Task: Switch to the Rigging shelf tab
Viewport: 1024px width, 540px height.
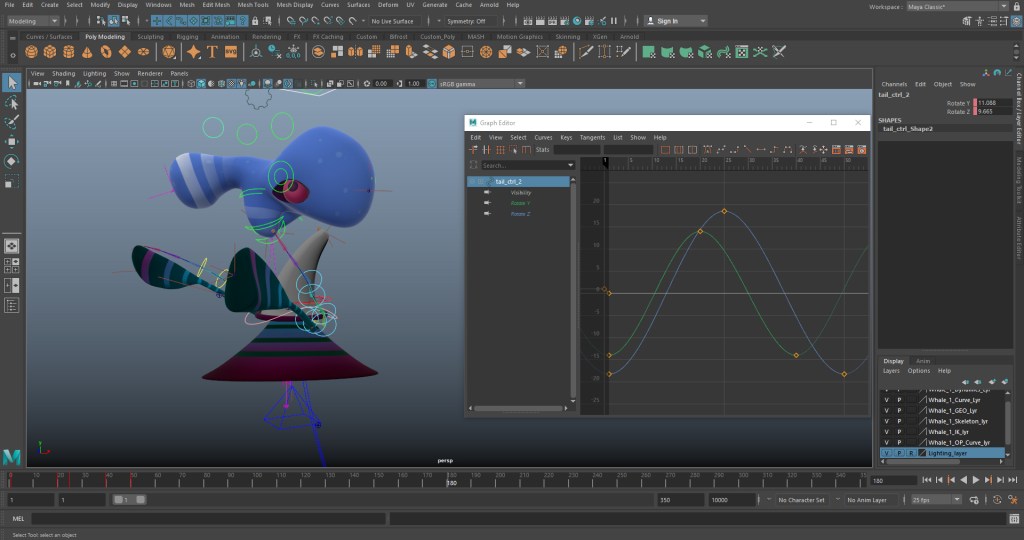Action: 187,37
